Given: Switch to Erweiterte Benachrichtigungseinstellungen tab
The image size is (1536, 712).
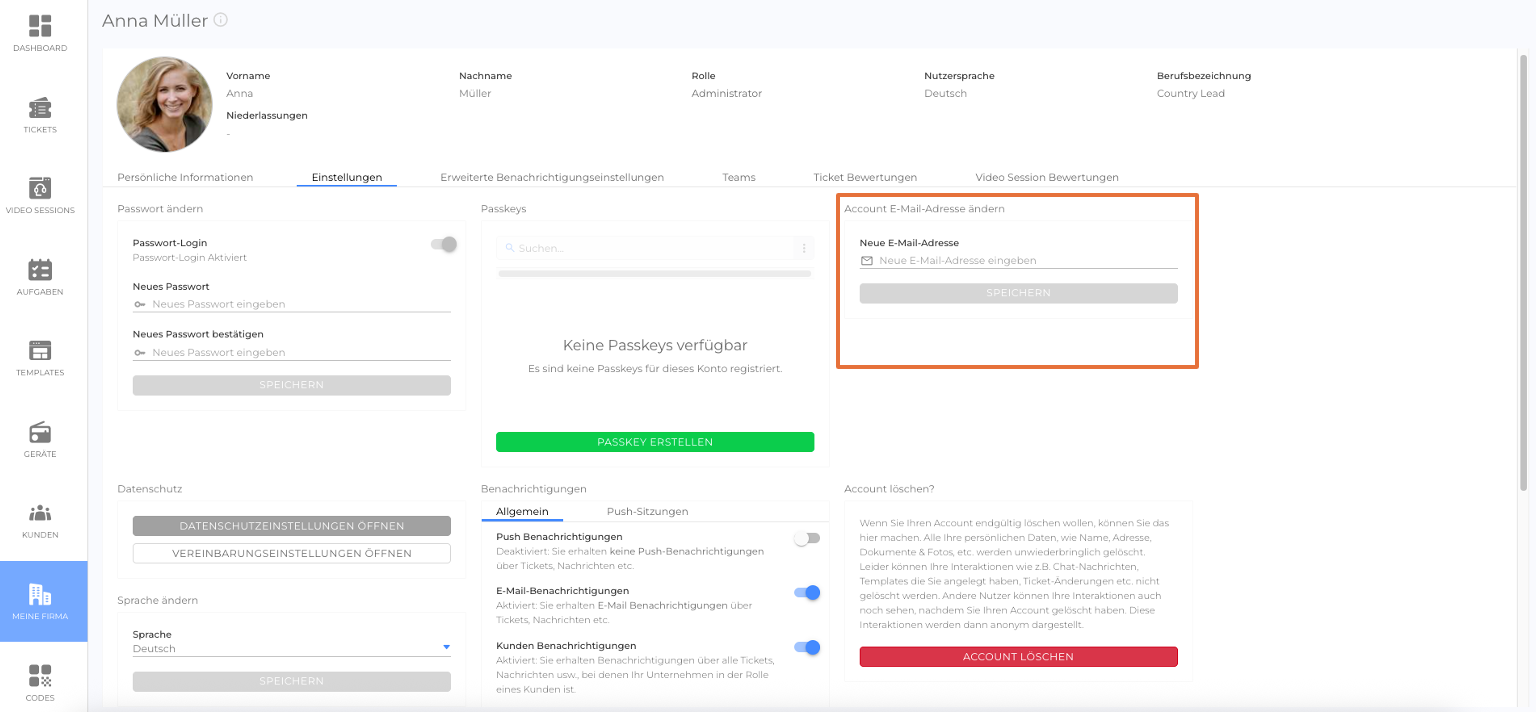Looking at the screenshot, I should (x=552, y=177).
